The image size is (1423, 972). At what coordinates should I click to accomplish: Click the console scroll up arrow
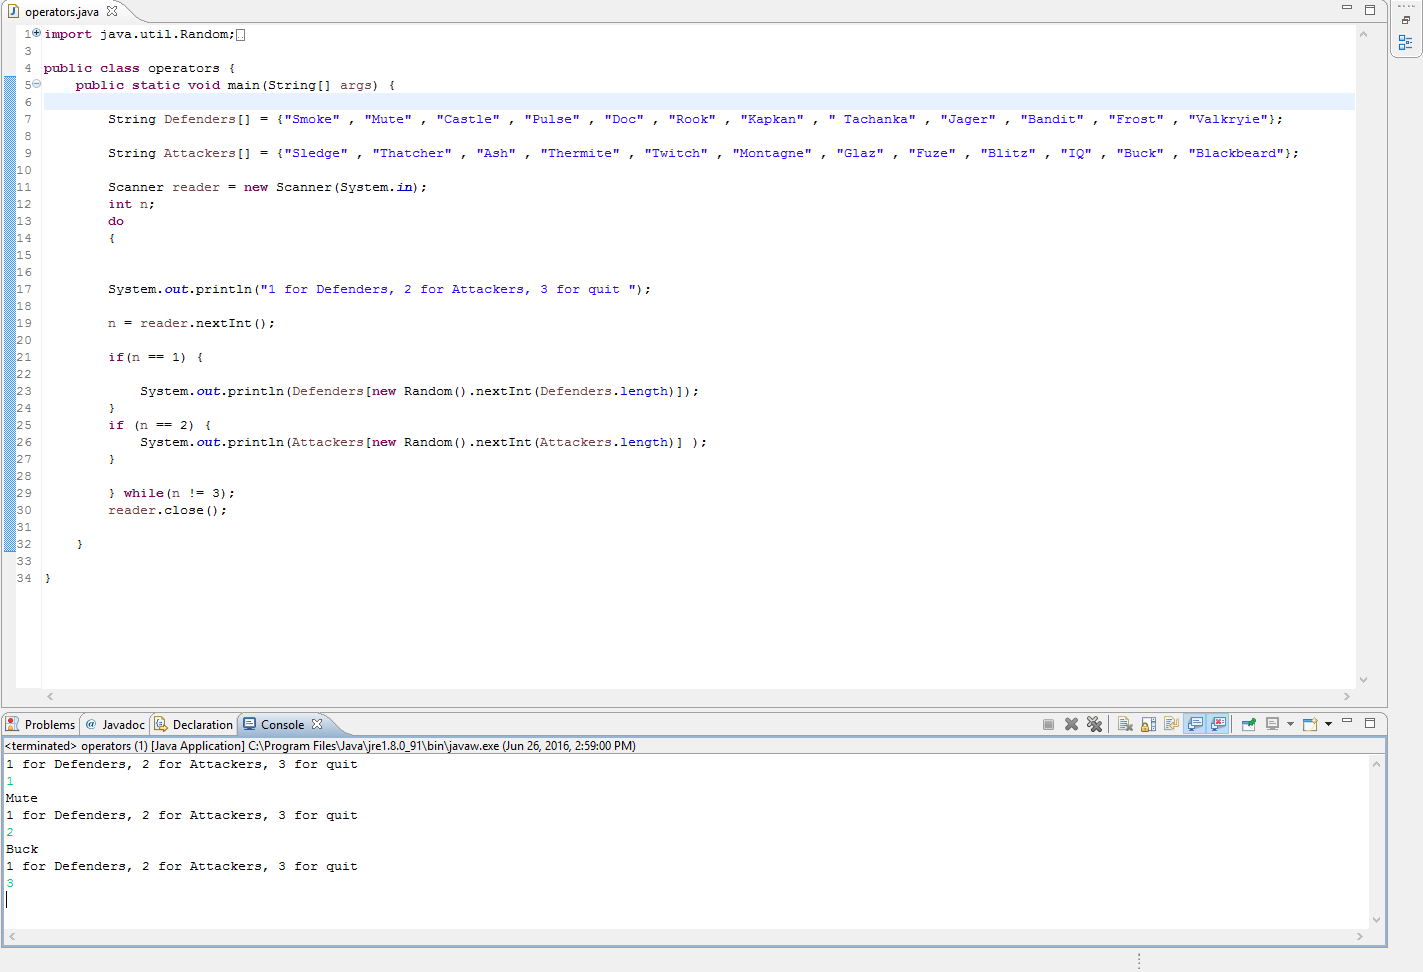point(1376,764)
